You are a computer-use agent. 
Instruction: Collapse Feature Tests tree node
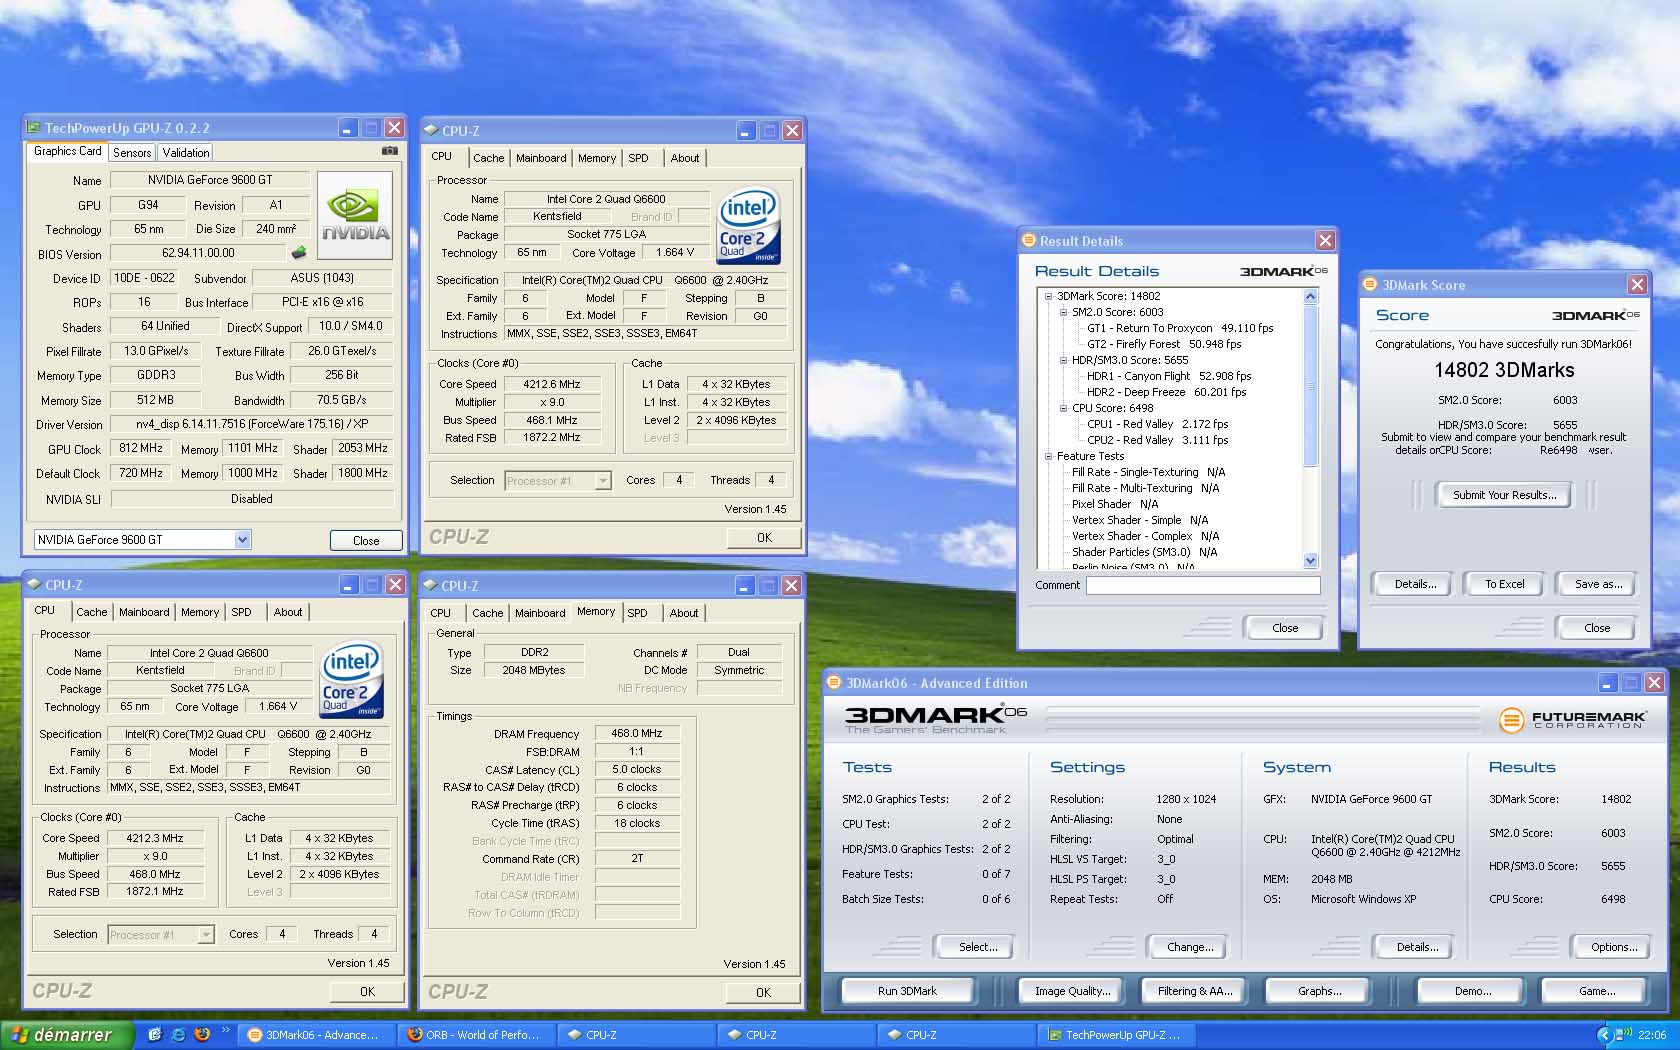click(1049, 456)
